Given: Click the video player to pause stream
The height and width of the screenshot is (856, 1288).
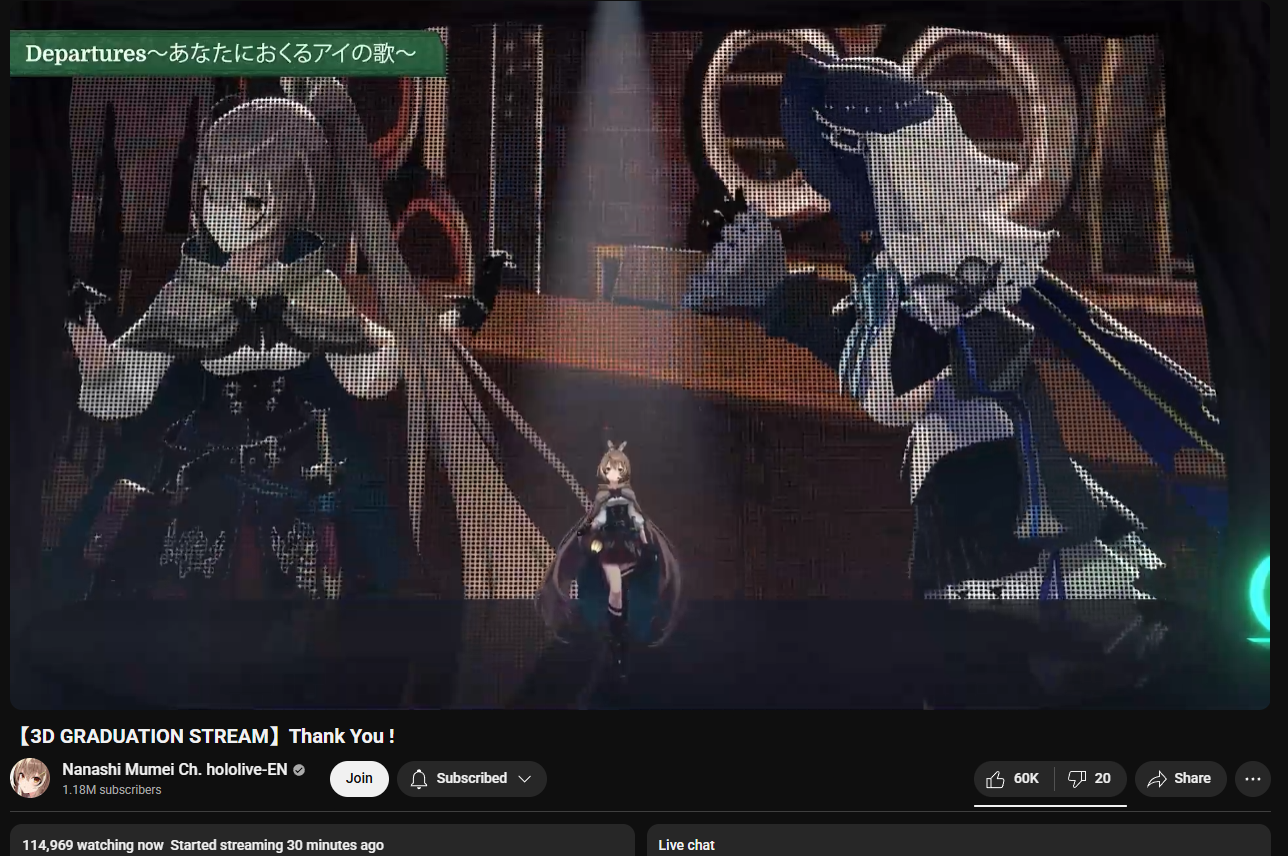Looking at the screenshot, I should tap(640, 355).
